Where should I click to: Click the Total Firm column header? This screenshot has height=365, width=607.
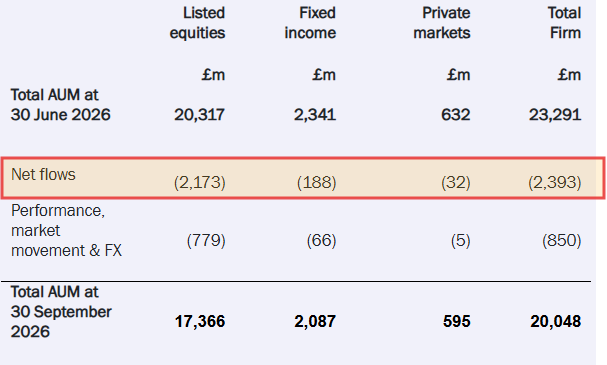point(564,23)
